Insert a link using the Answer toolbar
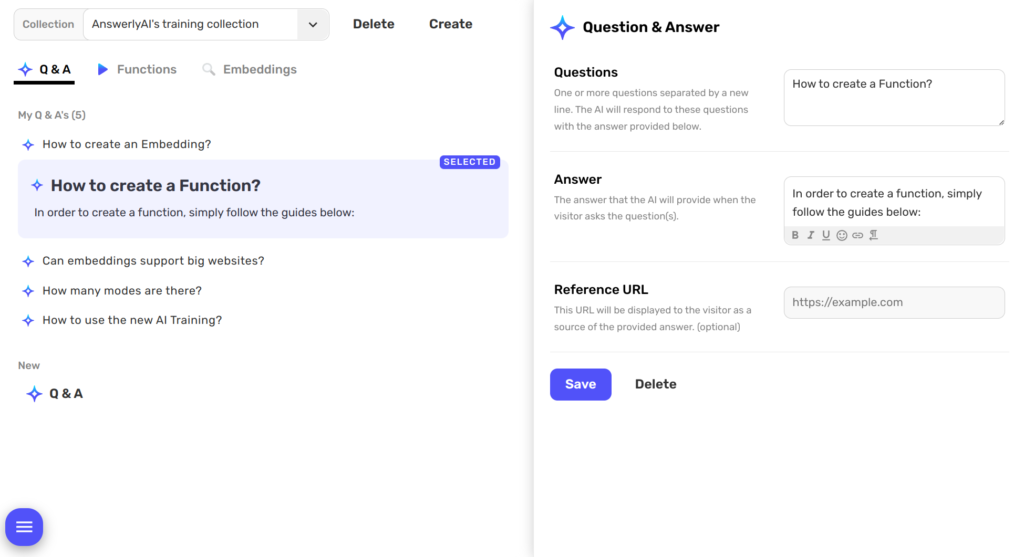 coord(857,236)
